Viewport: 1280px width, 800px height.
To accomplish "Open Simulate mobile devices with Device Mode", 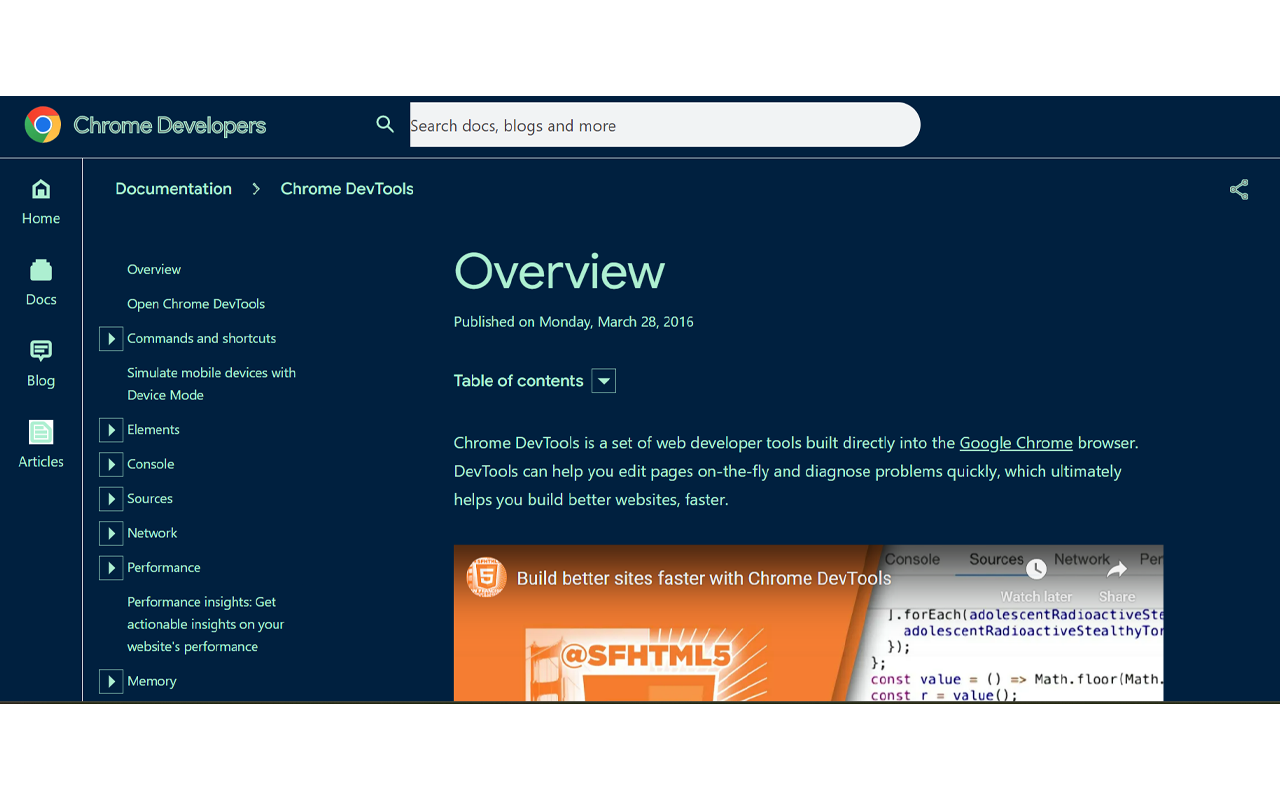I will (x=211, y=384).
